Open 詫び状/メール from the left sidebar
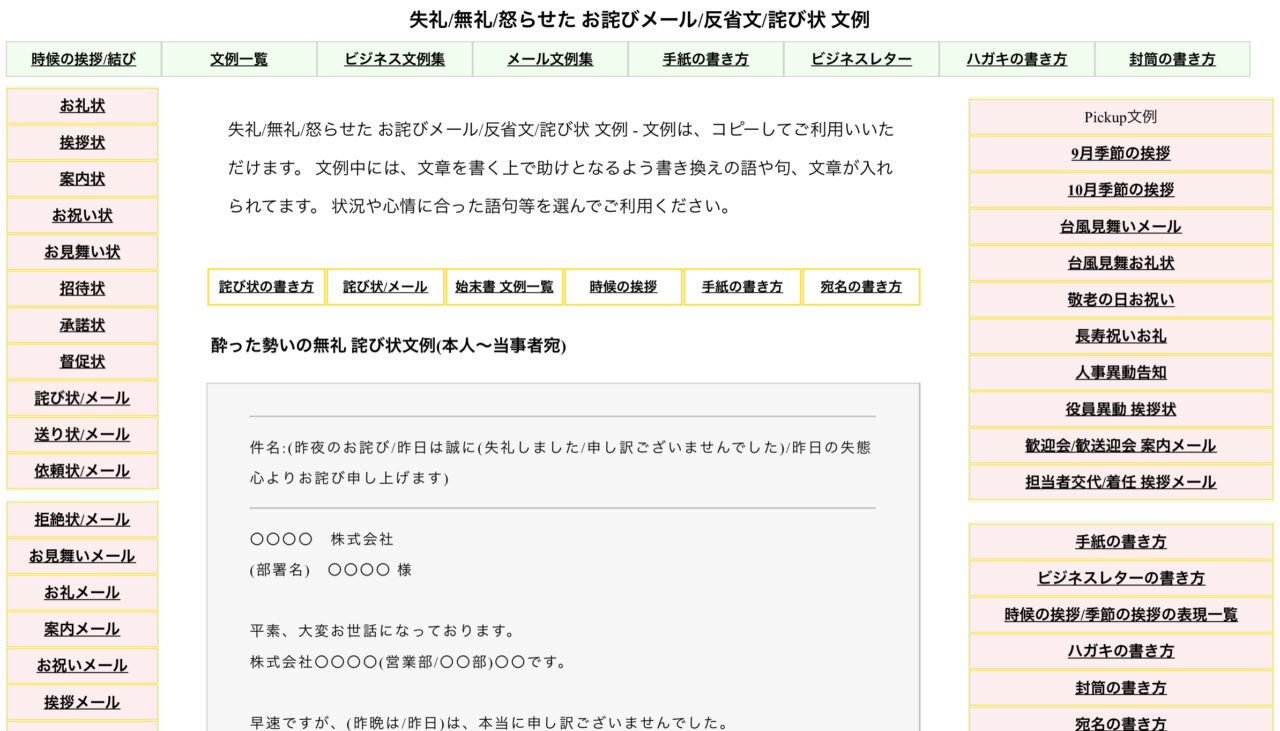The image size is (1280, 731). (82, 398)
